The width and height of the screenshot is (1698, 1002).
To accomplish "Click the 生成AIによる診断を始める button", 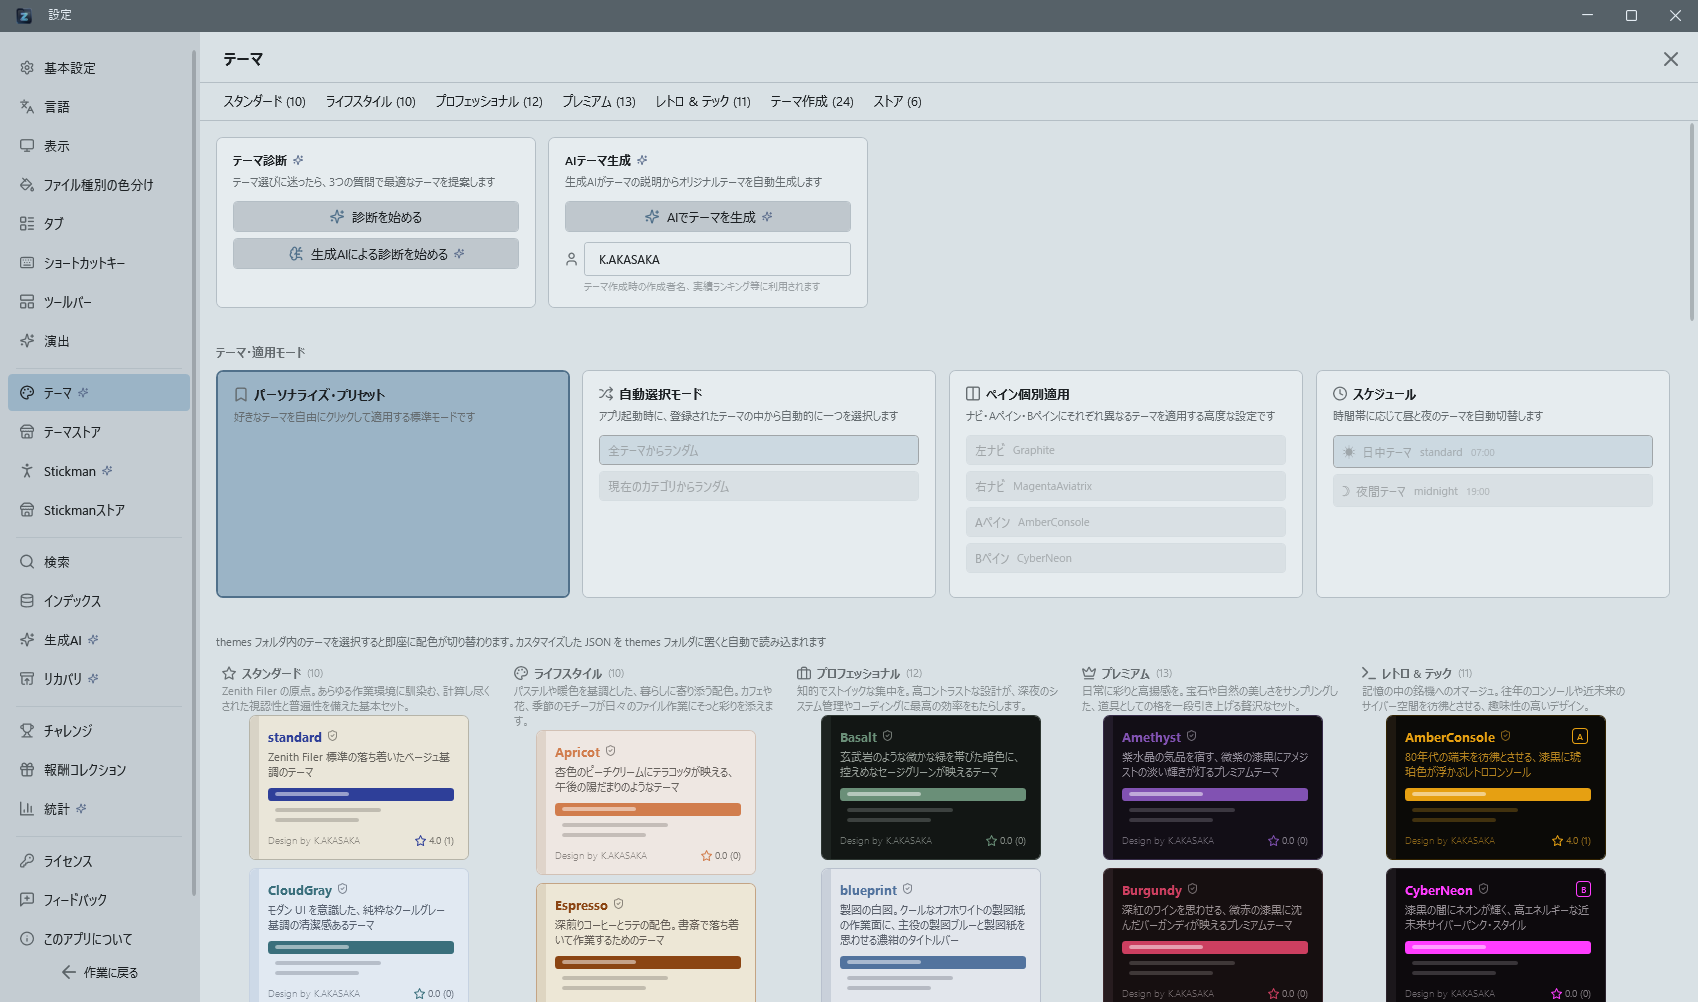I will click(x=376, y=254).
